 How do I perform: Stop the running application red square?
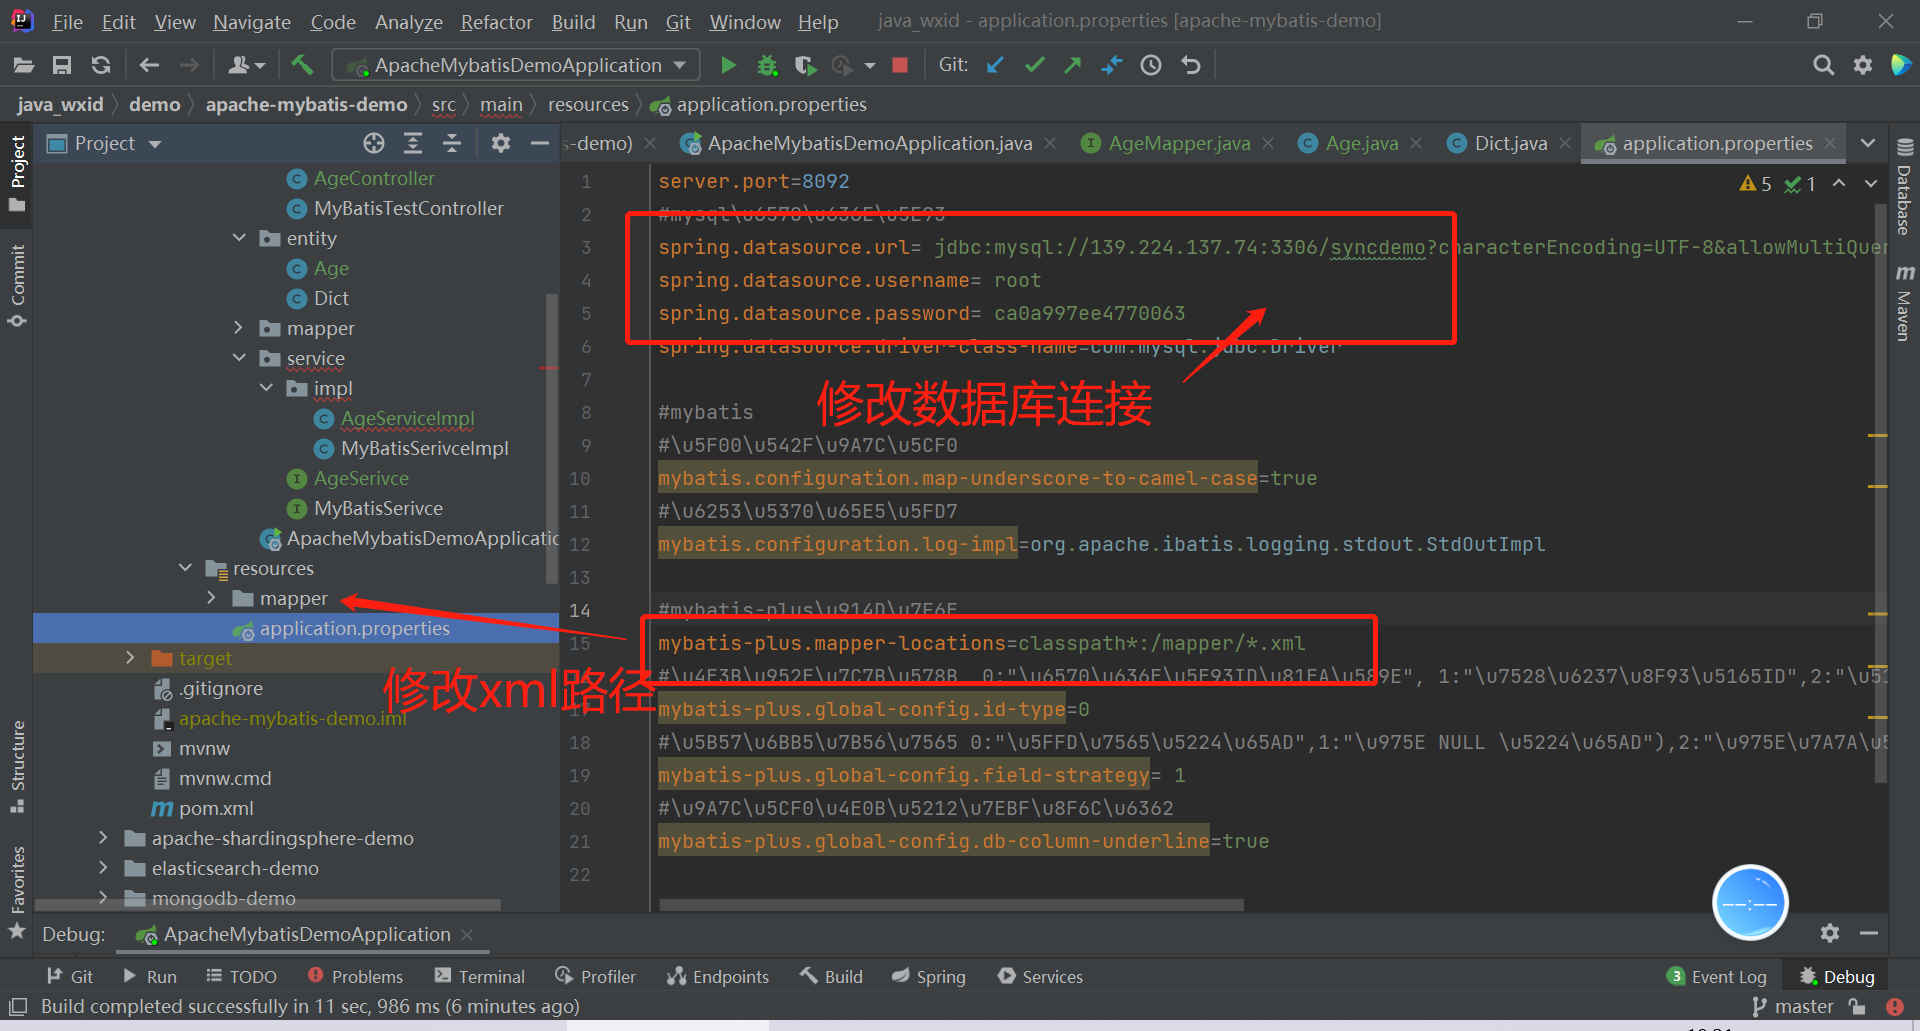pos(900,65)
